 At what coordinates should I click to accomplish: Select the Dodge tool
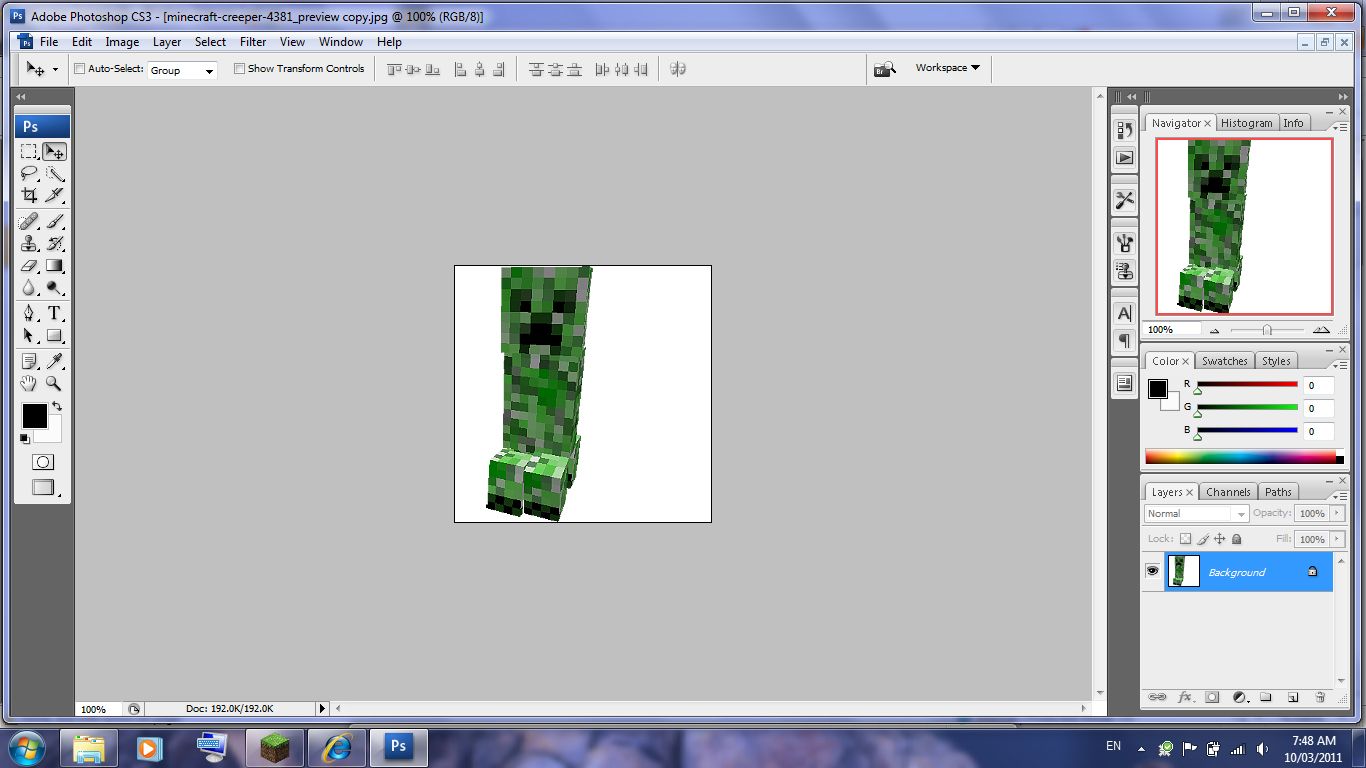click(55, 288)
